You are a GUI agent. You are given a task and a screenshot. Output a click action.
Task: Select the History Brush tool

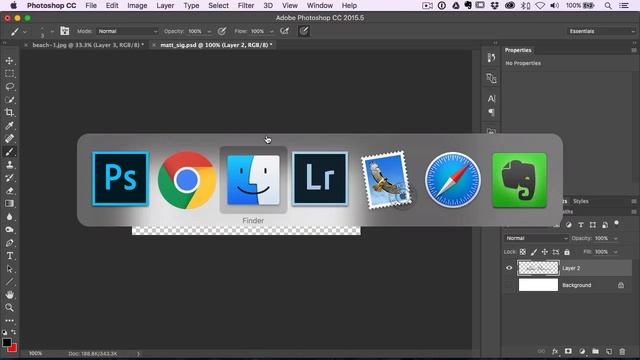click(9, 178)
